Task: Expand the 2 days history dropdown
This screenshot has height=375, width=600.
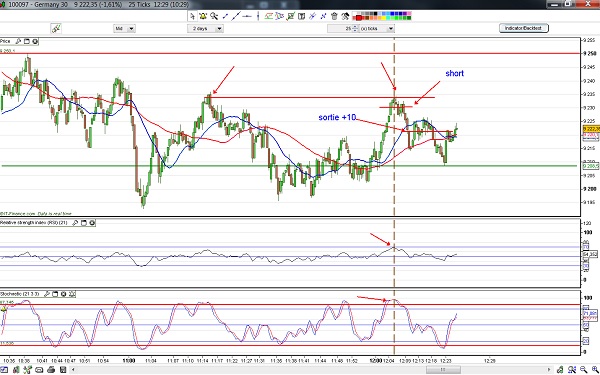Action: pyautogui.click(x=219, y=28)
